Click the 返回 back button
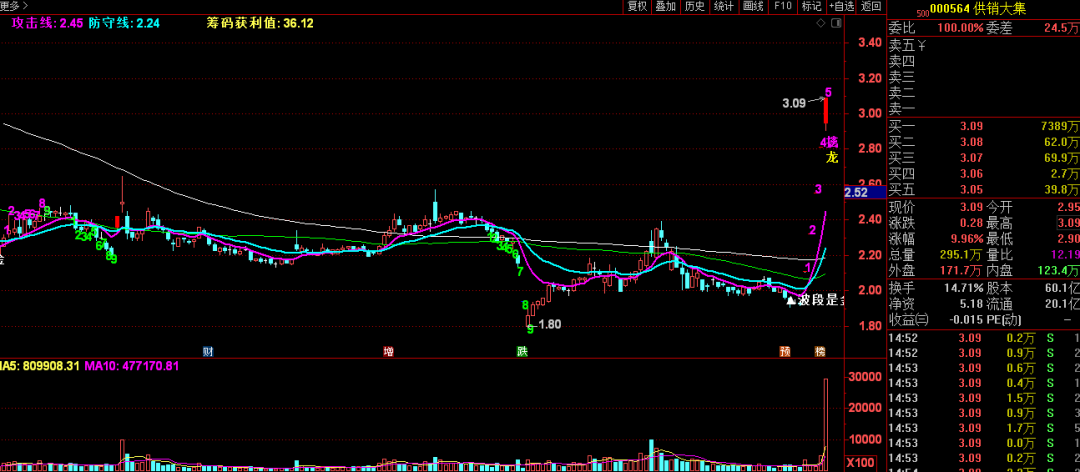 pos(872,6)
